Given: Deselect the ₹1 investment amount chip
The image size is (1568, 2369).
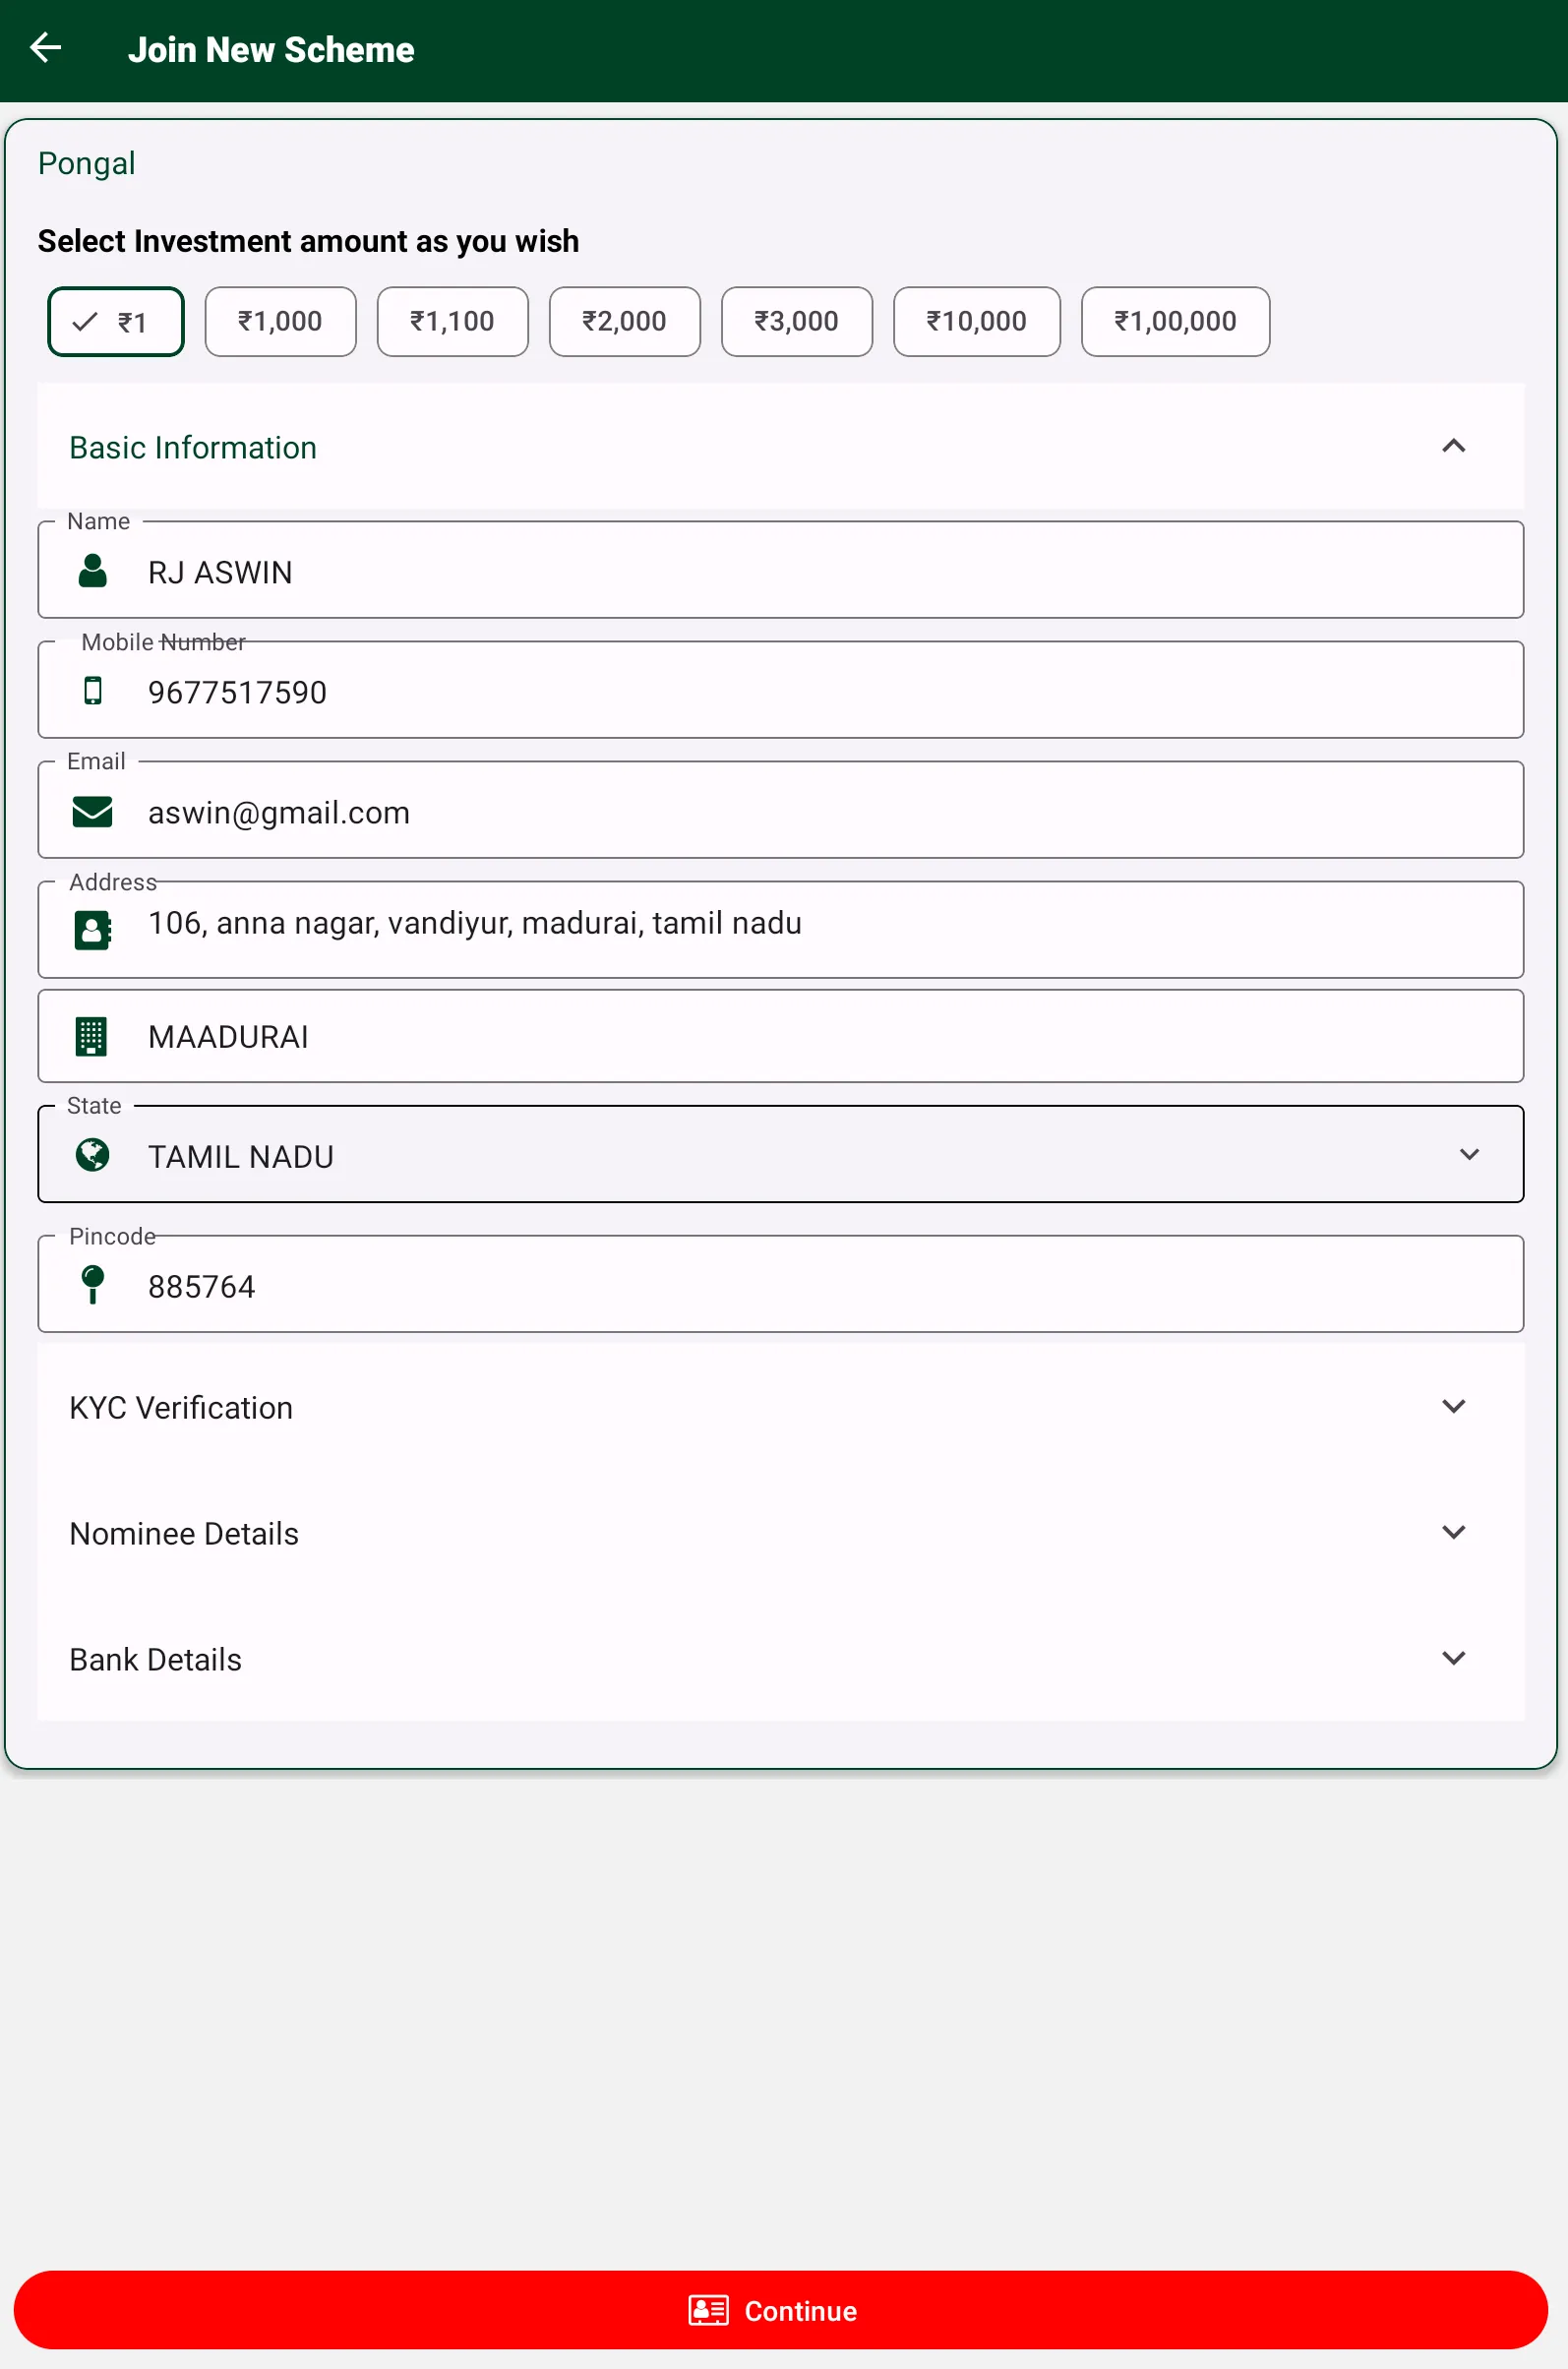Looking at the screenshot, I should 116,322.
